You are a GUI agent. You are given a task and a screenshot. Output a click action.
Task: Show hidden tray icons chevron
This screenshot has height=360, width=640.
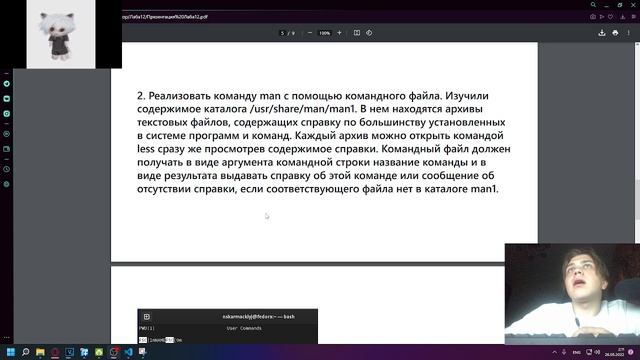tap(554, 352)
